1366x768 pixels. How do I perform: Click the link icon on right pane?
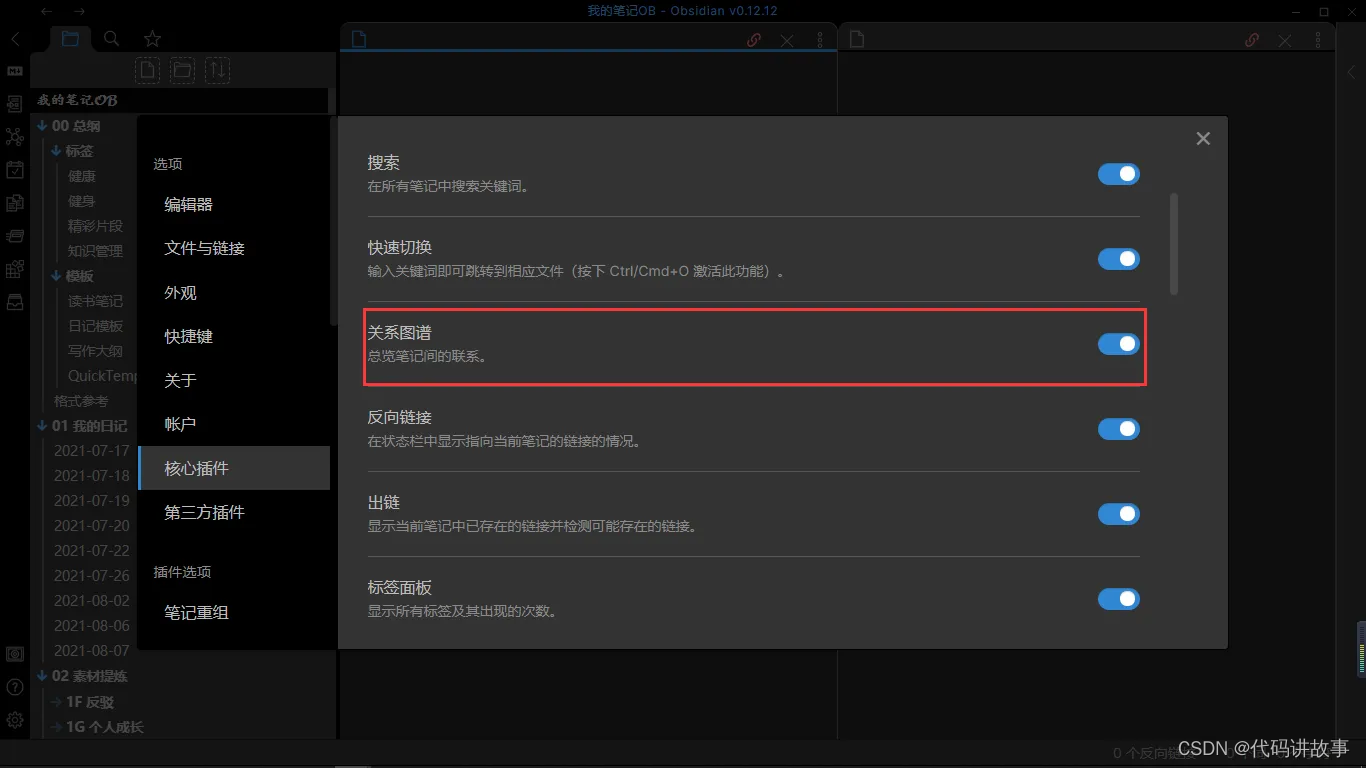click(1252, 40)
